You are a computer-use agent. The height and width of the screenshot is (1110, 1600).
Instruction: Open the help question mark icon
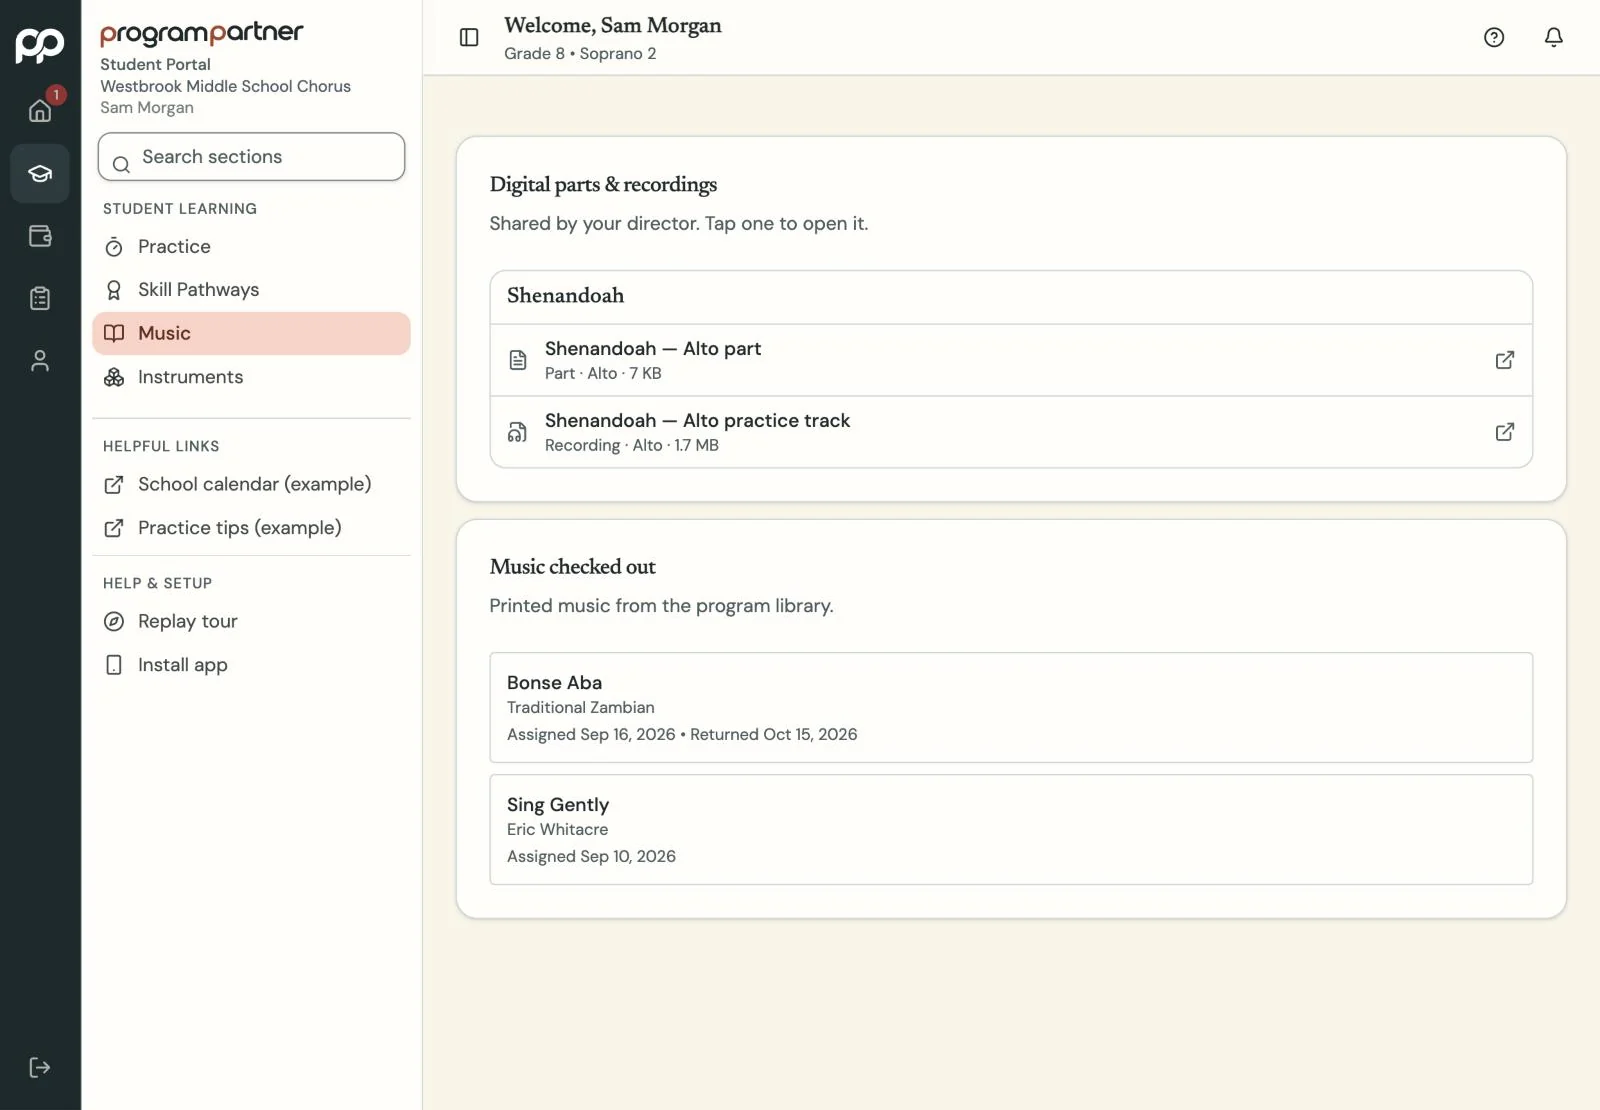[x=1494, y=37]
